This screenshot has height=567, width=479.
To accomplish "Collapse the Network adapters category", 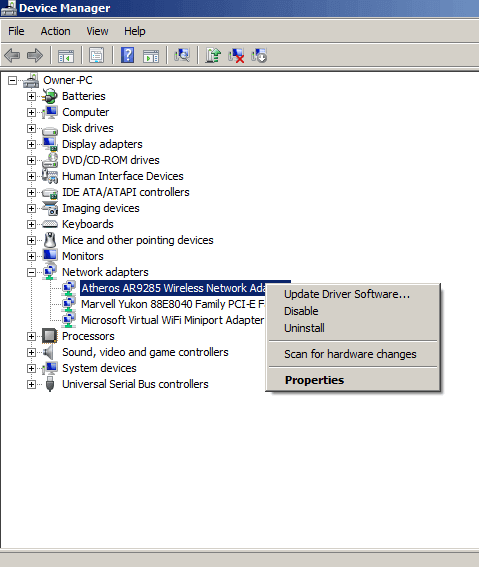I will [31, 272].
